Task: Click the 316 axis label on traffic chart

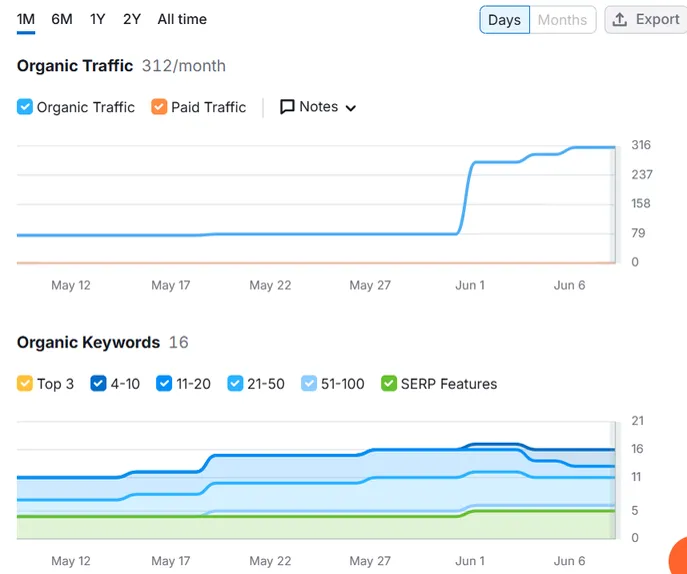Action: tap(641, 145)
